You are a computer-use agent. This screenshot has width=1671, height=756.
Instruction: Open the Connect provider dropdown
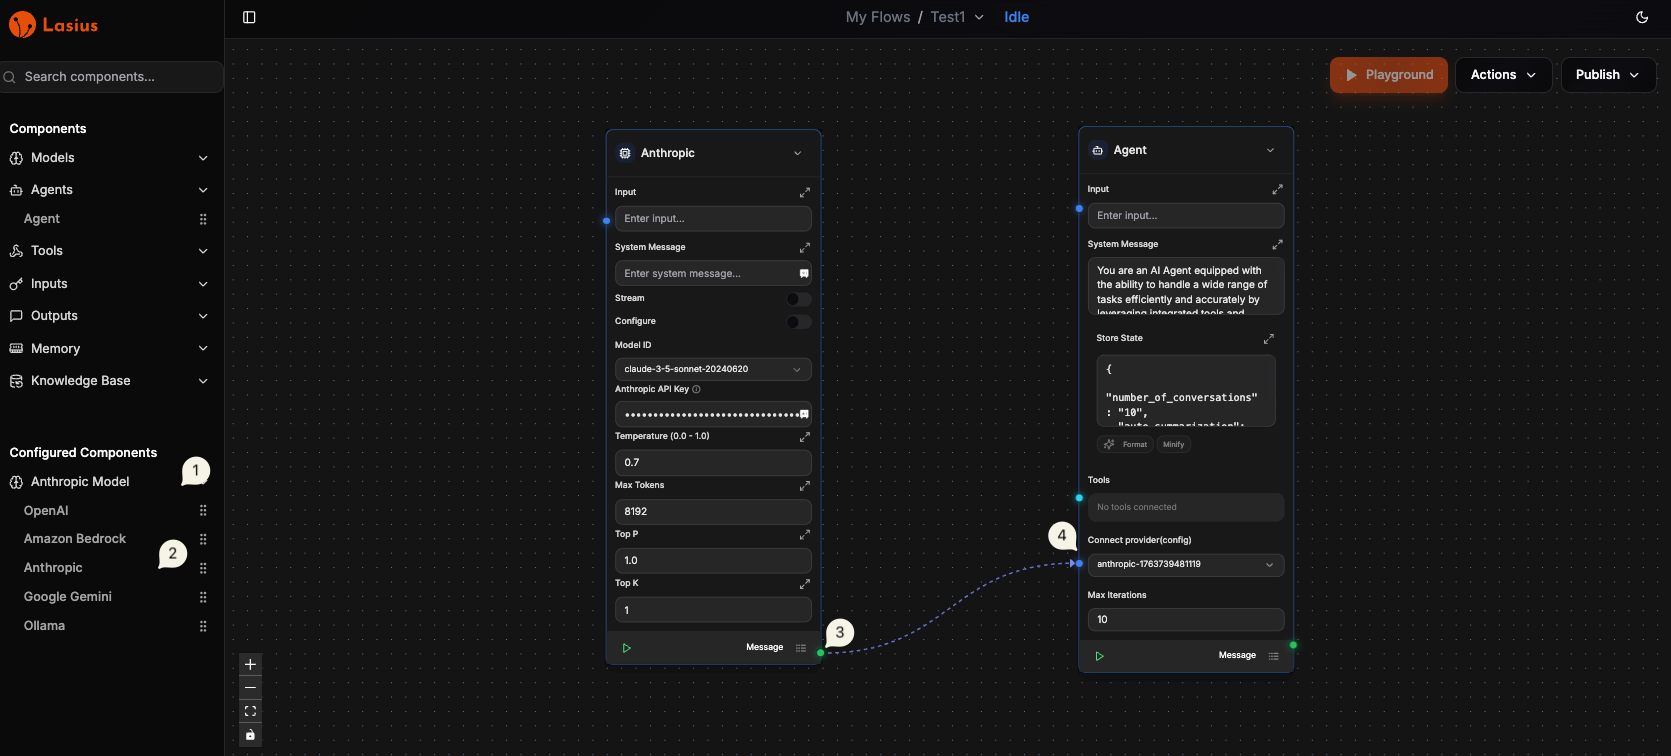tap(1186, 564)
